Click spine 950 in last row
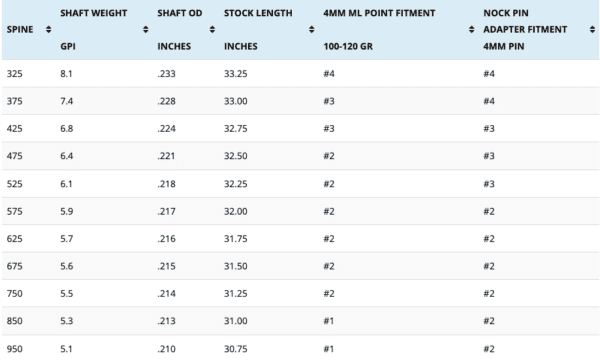Viewport: 600px width, 362px height. 15,349
